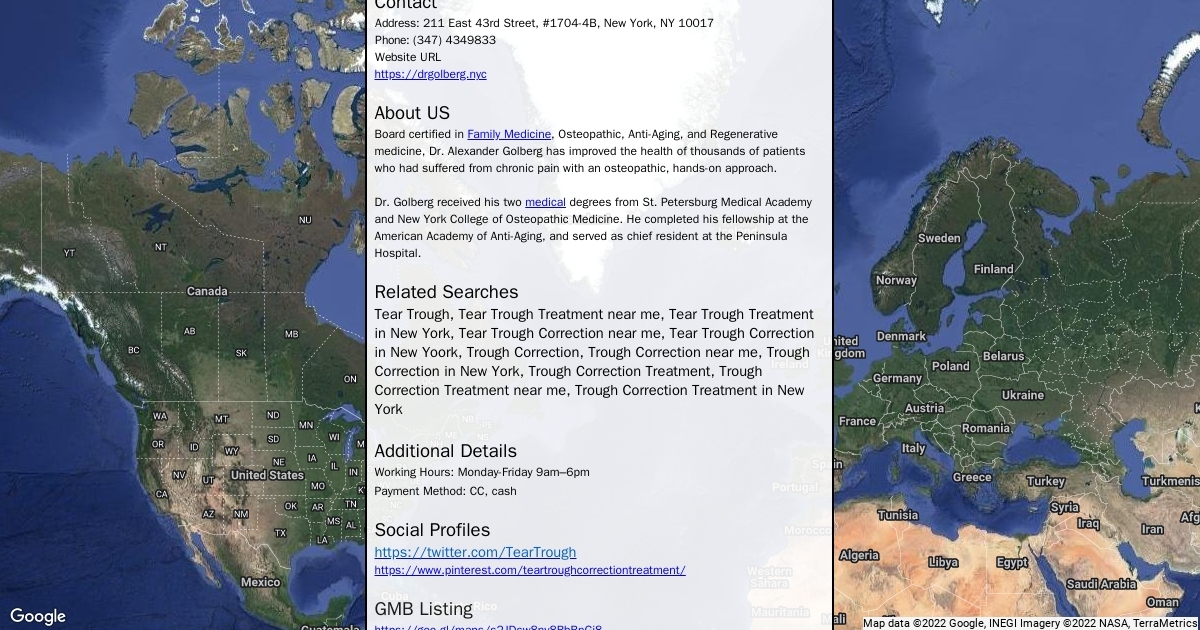
Task: Click the map data attribution text
Action: coord(1030,623)
